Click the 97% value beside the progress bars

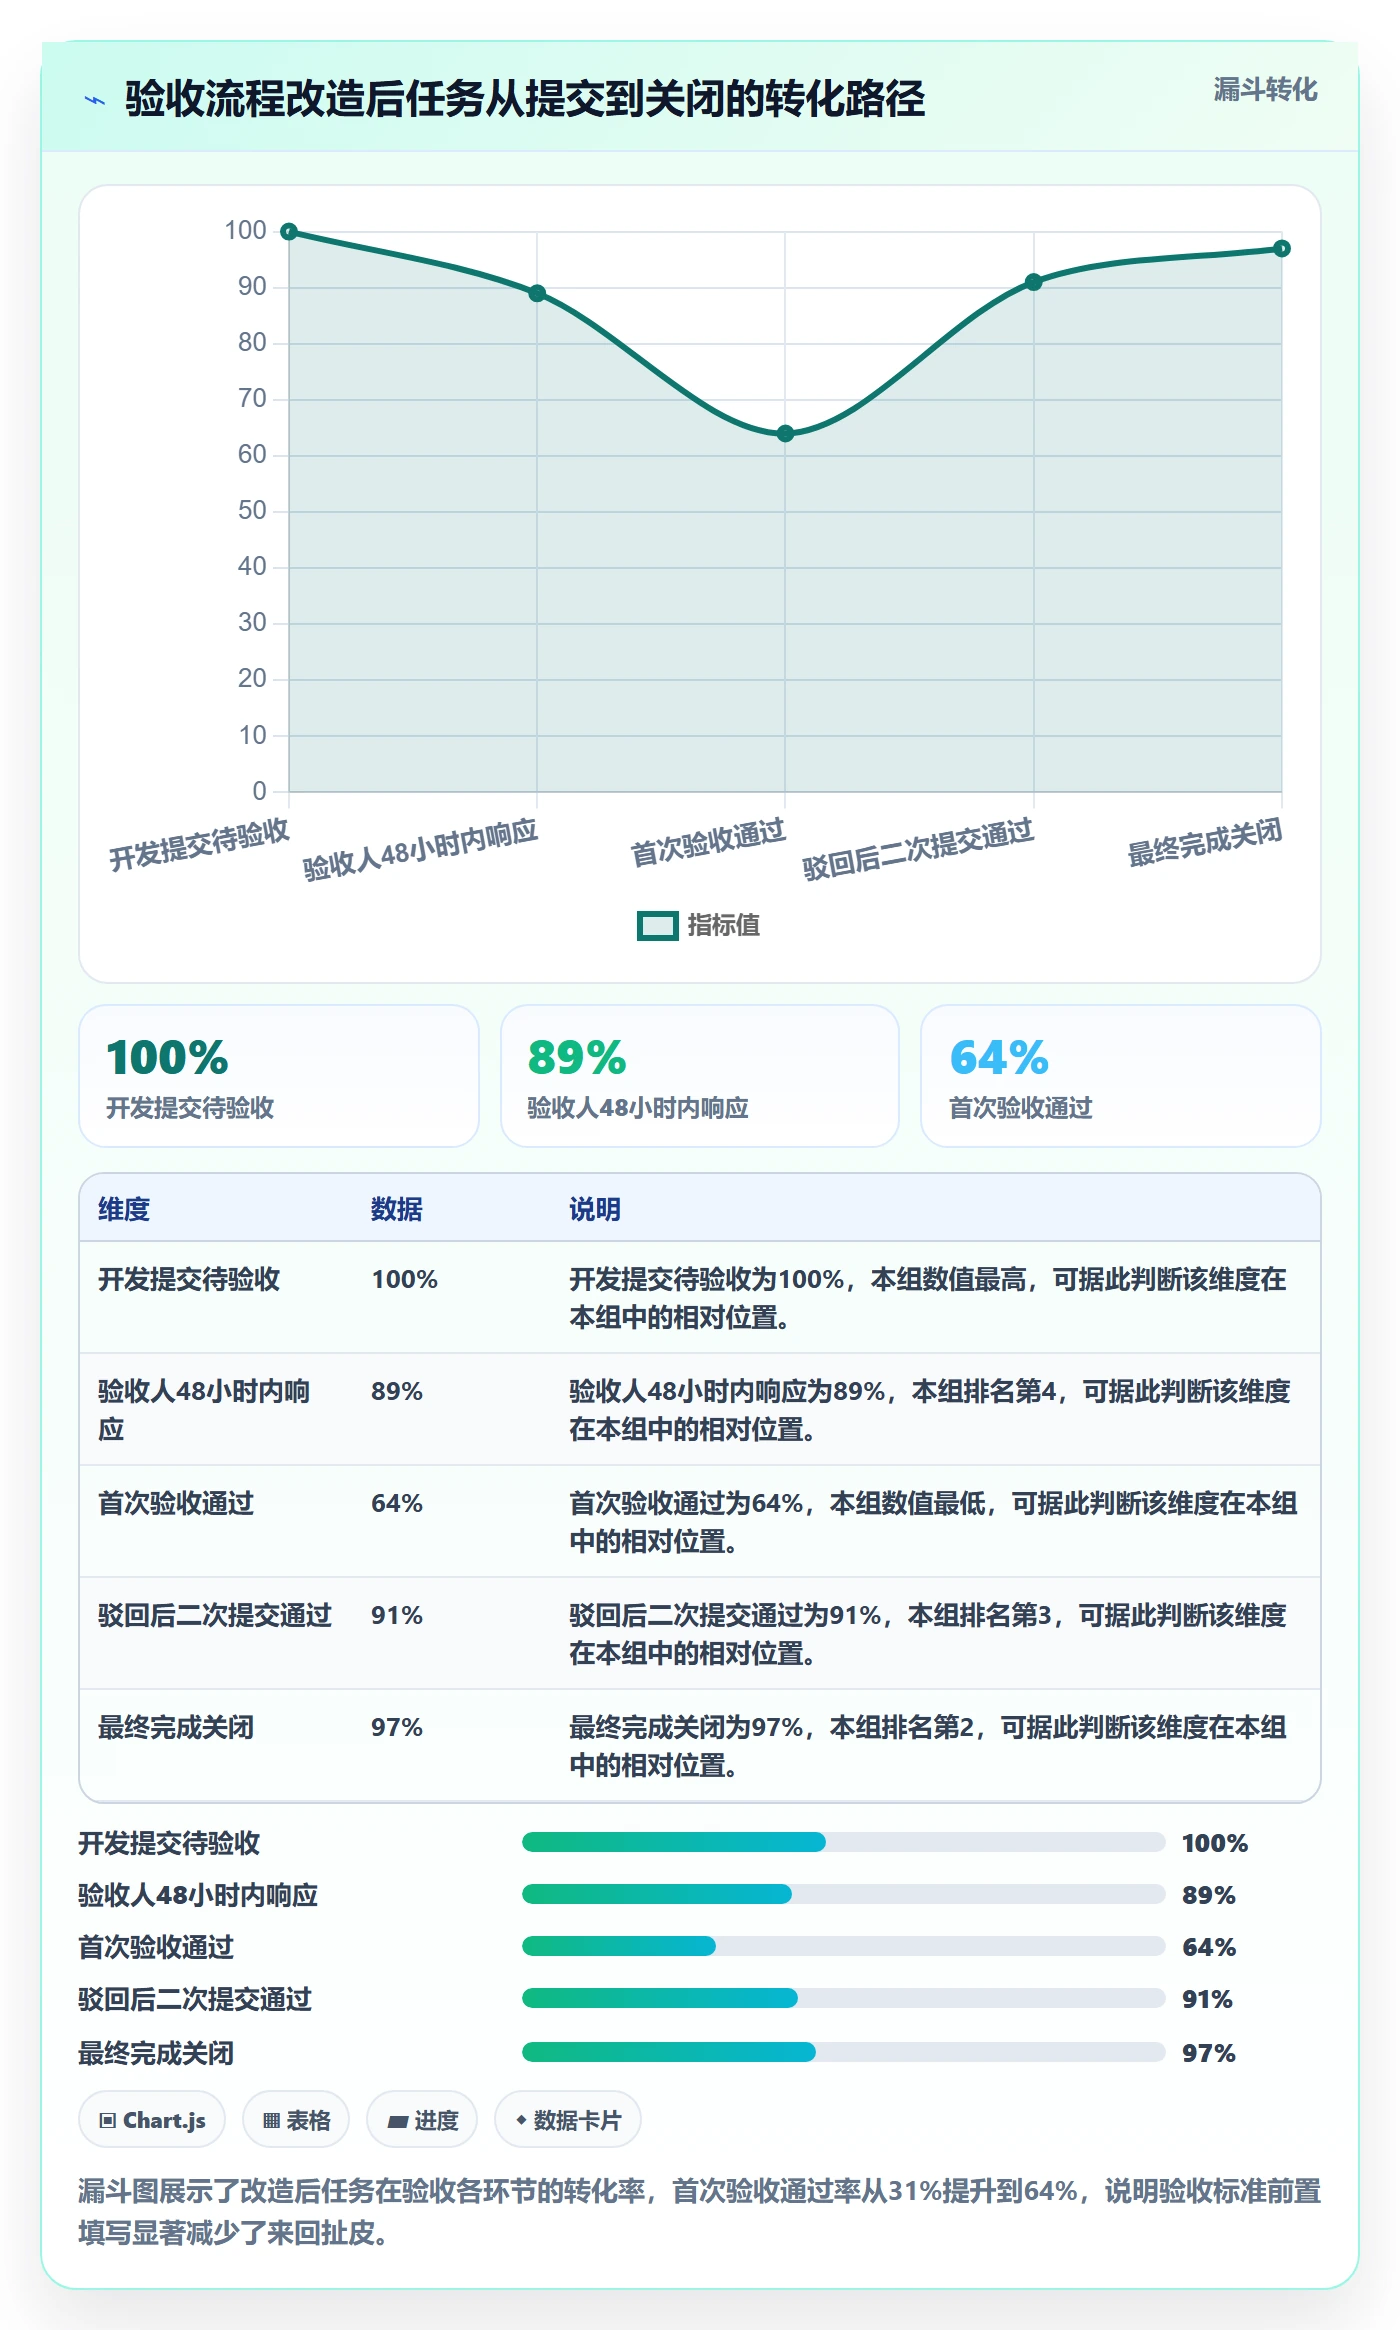click(1209, 2053)
